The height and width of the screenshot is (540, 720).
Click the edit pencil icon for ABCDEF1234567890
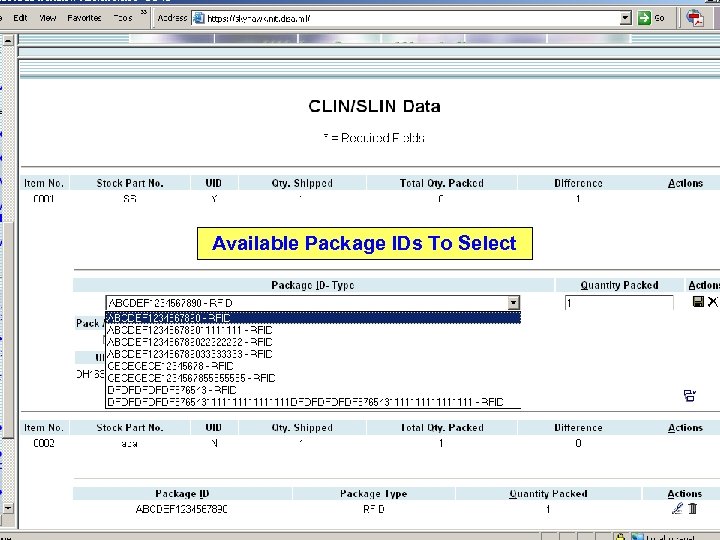point(677,508)
